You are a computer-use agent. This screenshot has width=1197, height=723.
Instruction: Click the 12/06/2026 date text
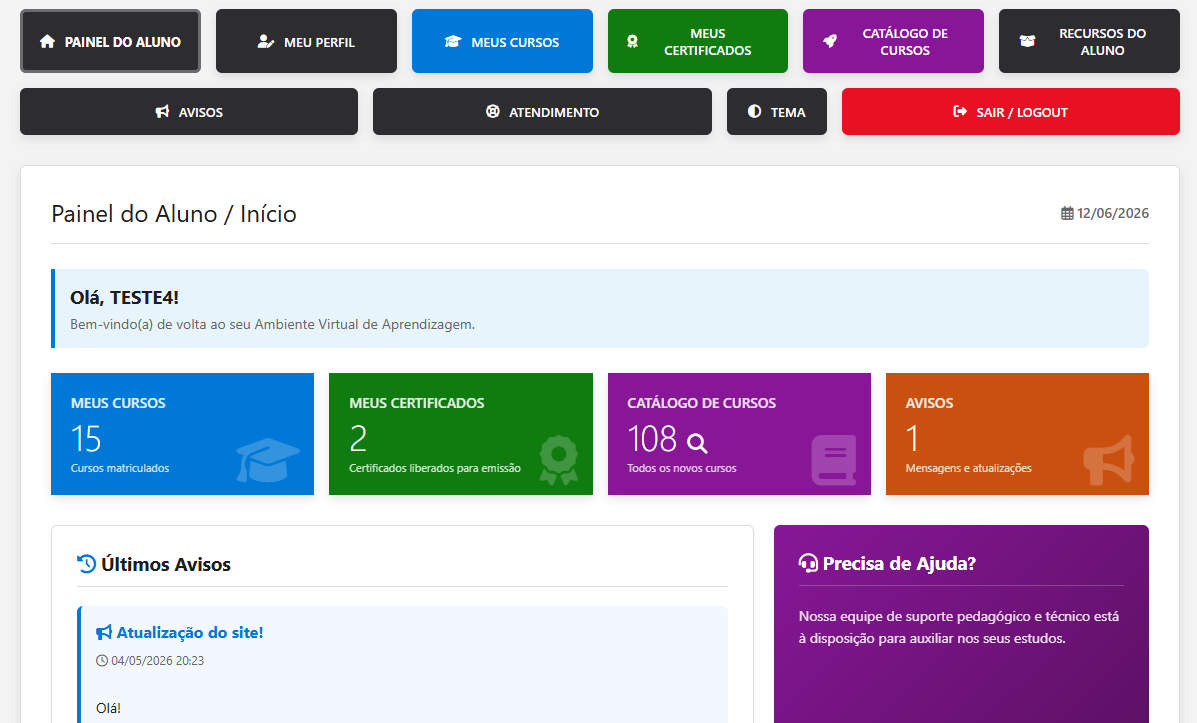(1113, 214)
